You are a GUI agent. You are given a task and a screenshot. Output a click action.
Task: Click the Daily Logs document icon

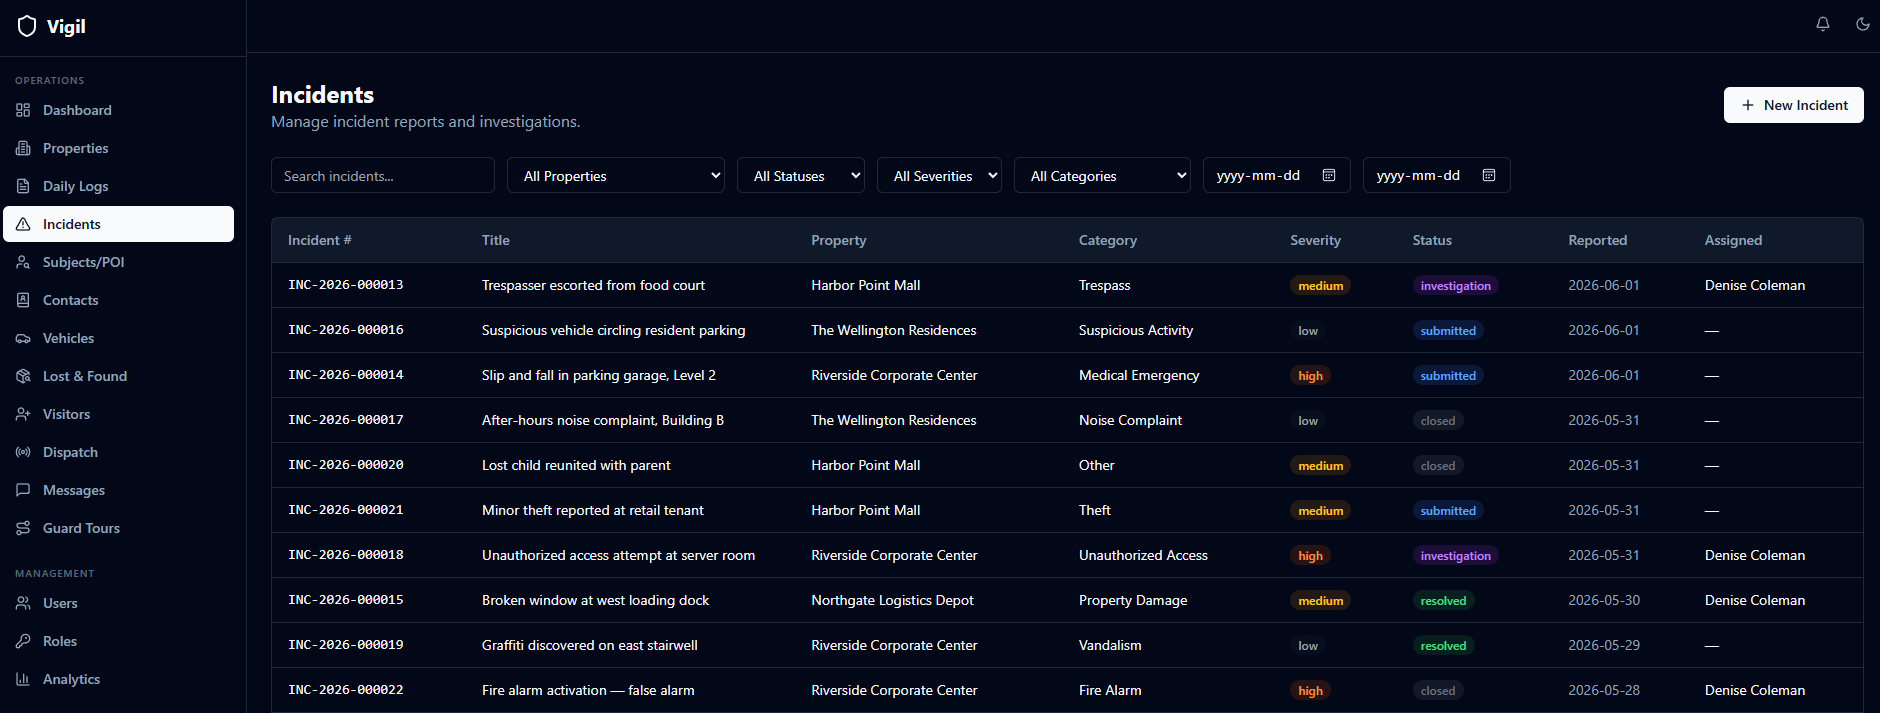point(23,186)
